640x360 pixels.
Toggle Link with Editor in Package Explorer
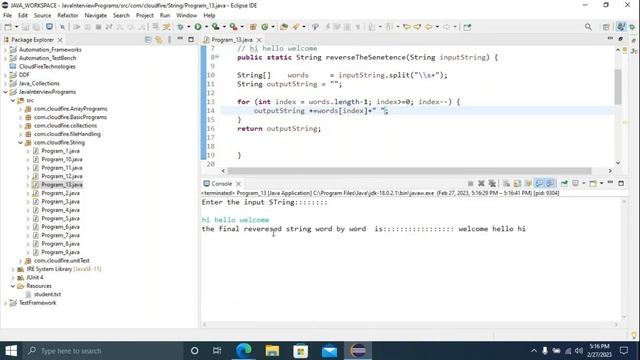[158, 40]
